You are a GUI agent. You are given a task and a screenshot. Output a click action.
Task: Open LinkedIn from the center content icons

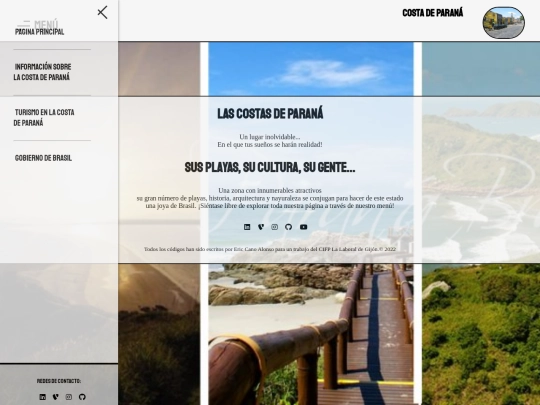coord(247,227)
